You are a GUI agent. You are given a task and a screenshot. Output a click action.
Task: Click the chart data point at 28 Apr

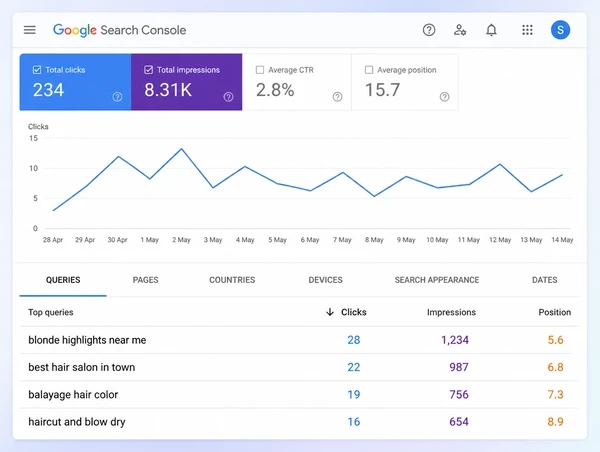[54, 210]
